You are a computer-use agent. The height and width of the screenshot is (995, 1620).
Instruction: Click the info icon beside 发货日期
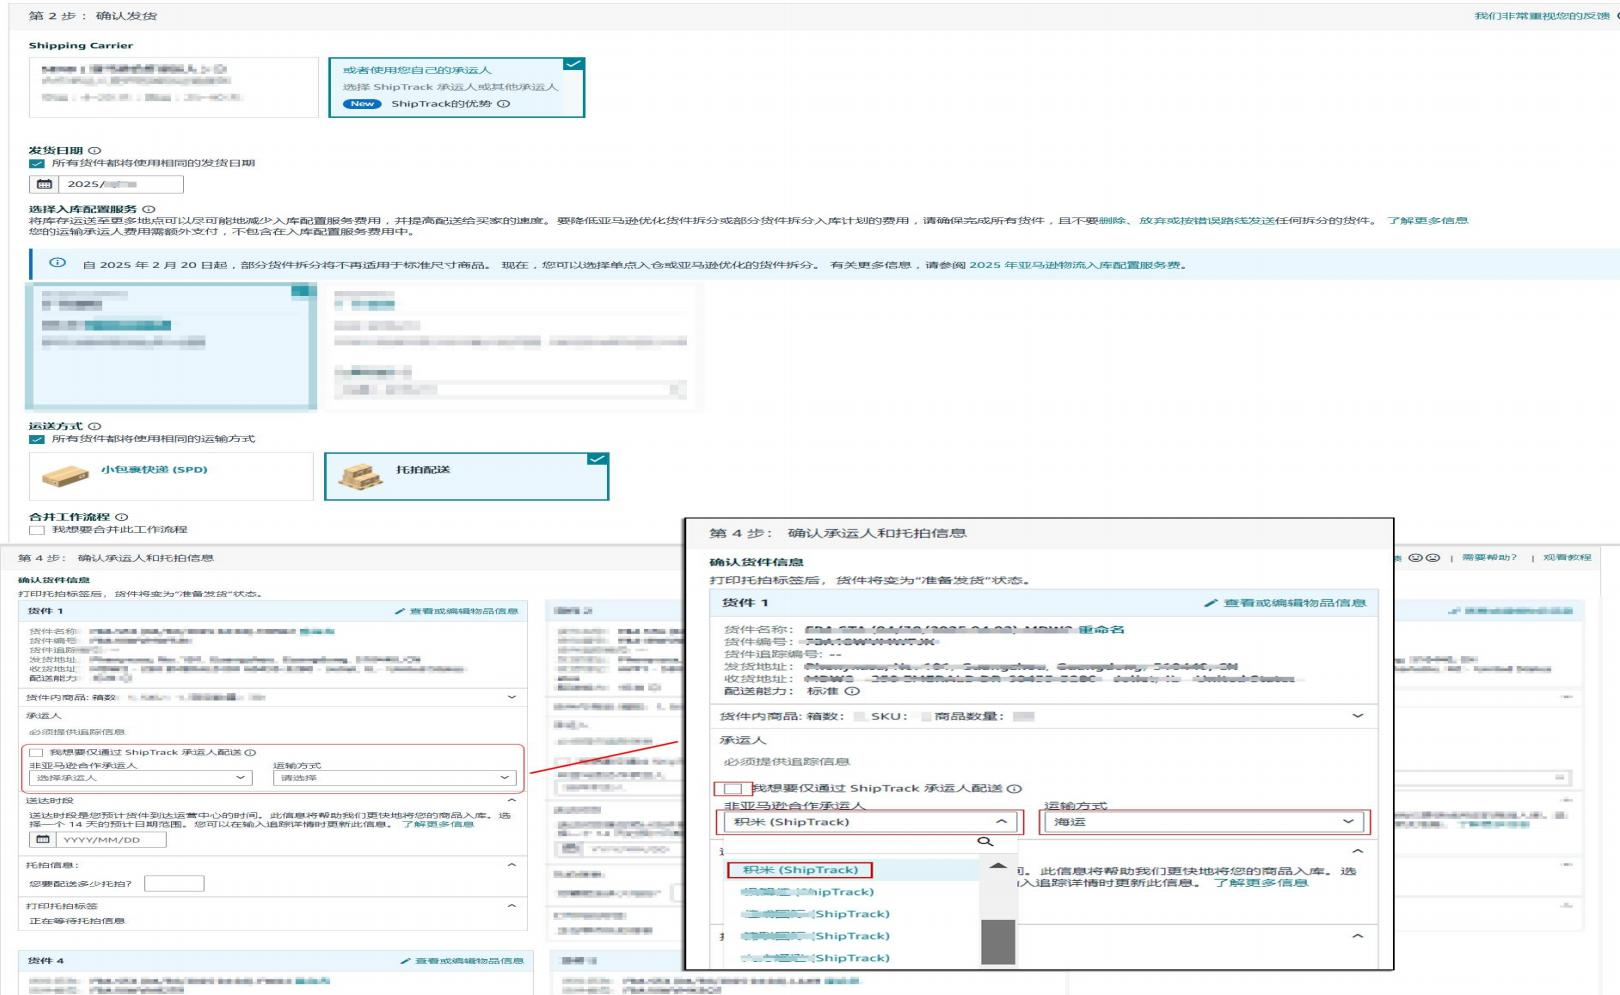point(95,151)
